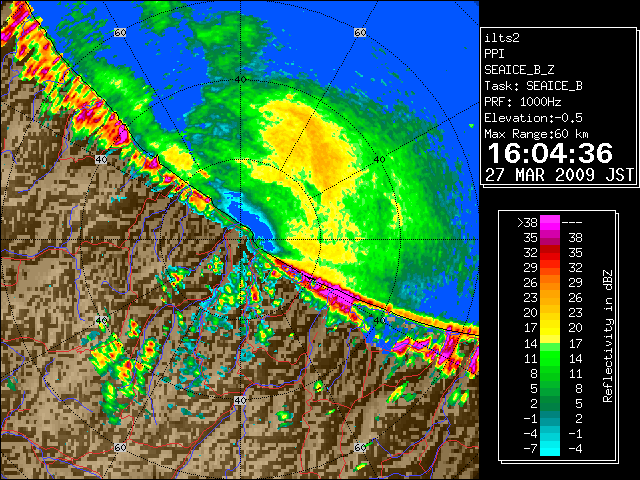Click the 'SEAICE_B_Z' product name

(x=519, y=70)
